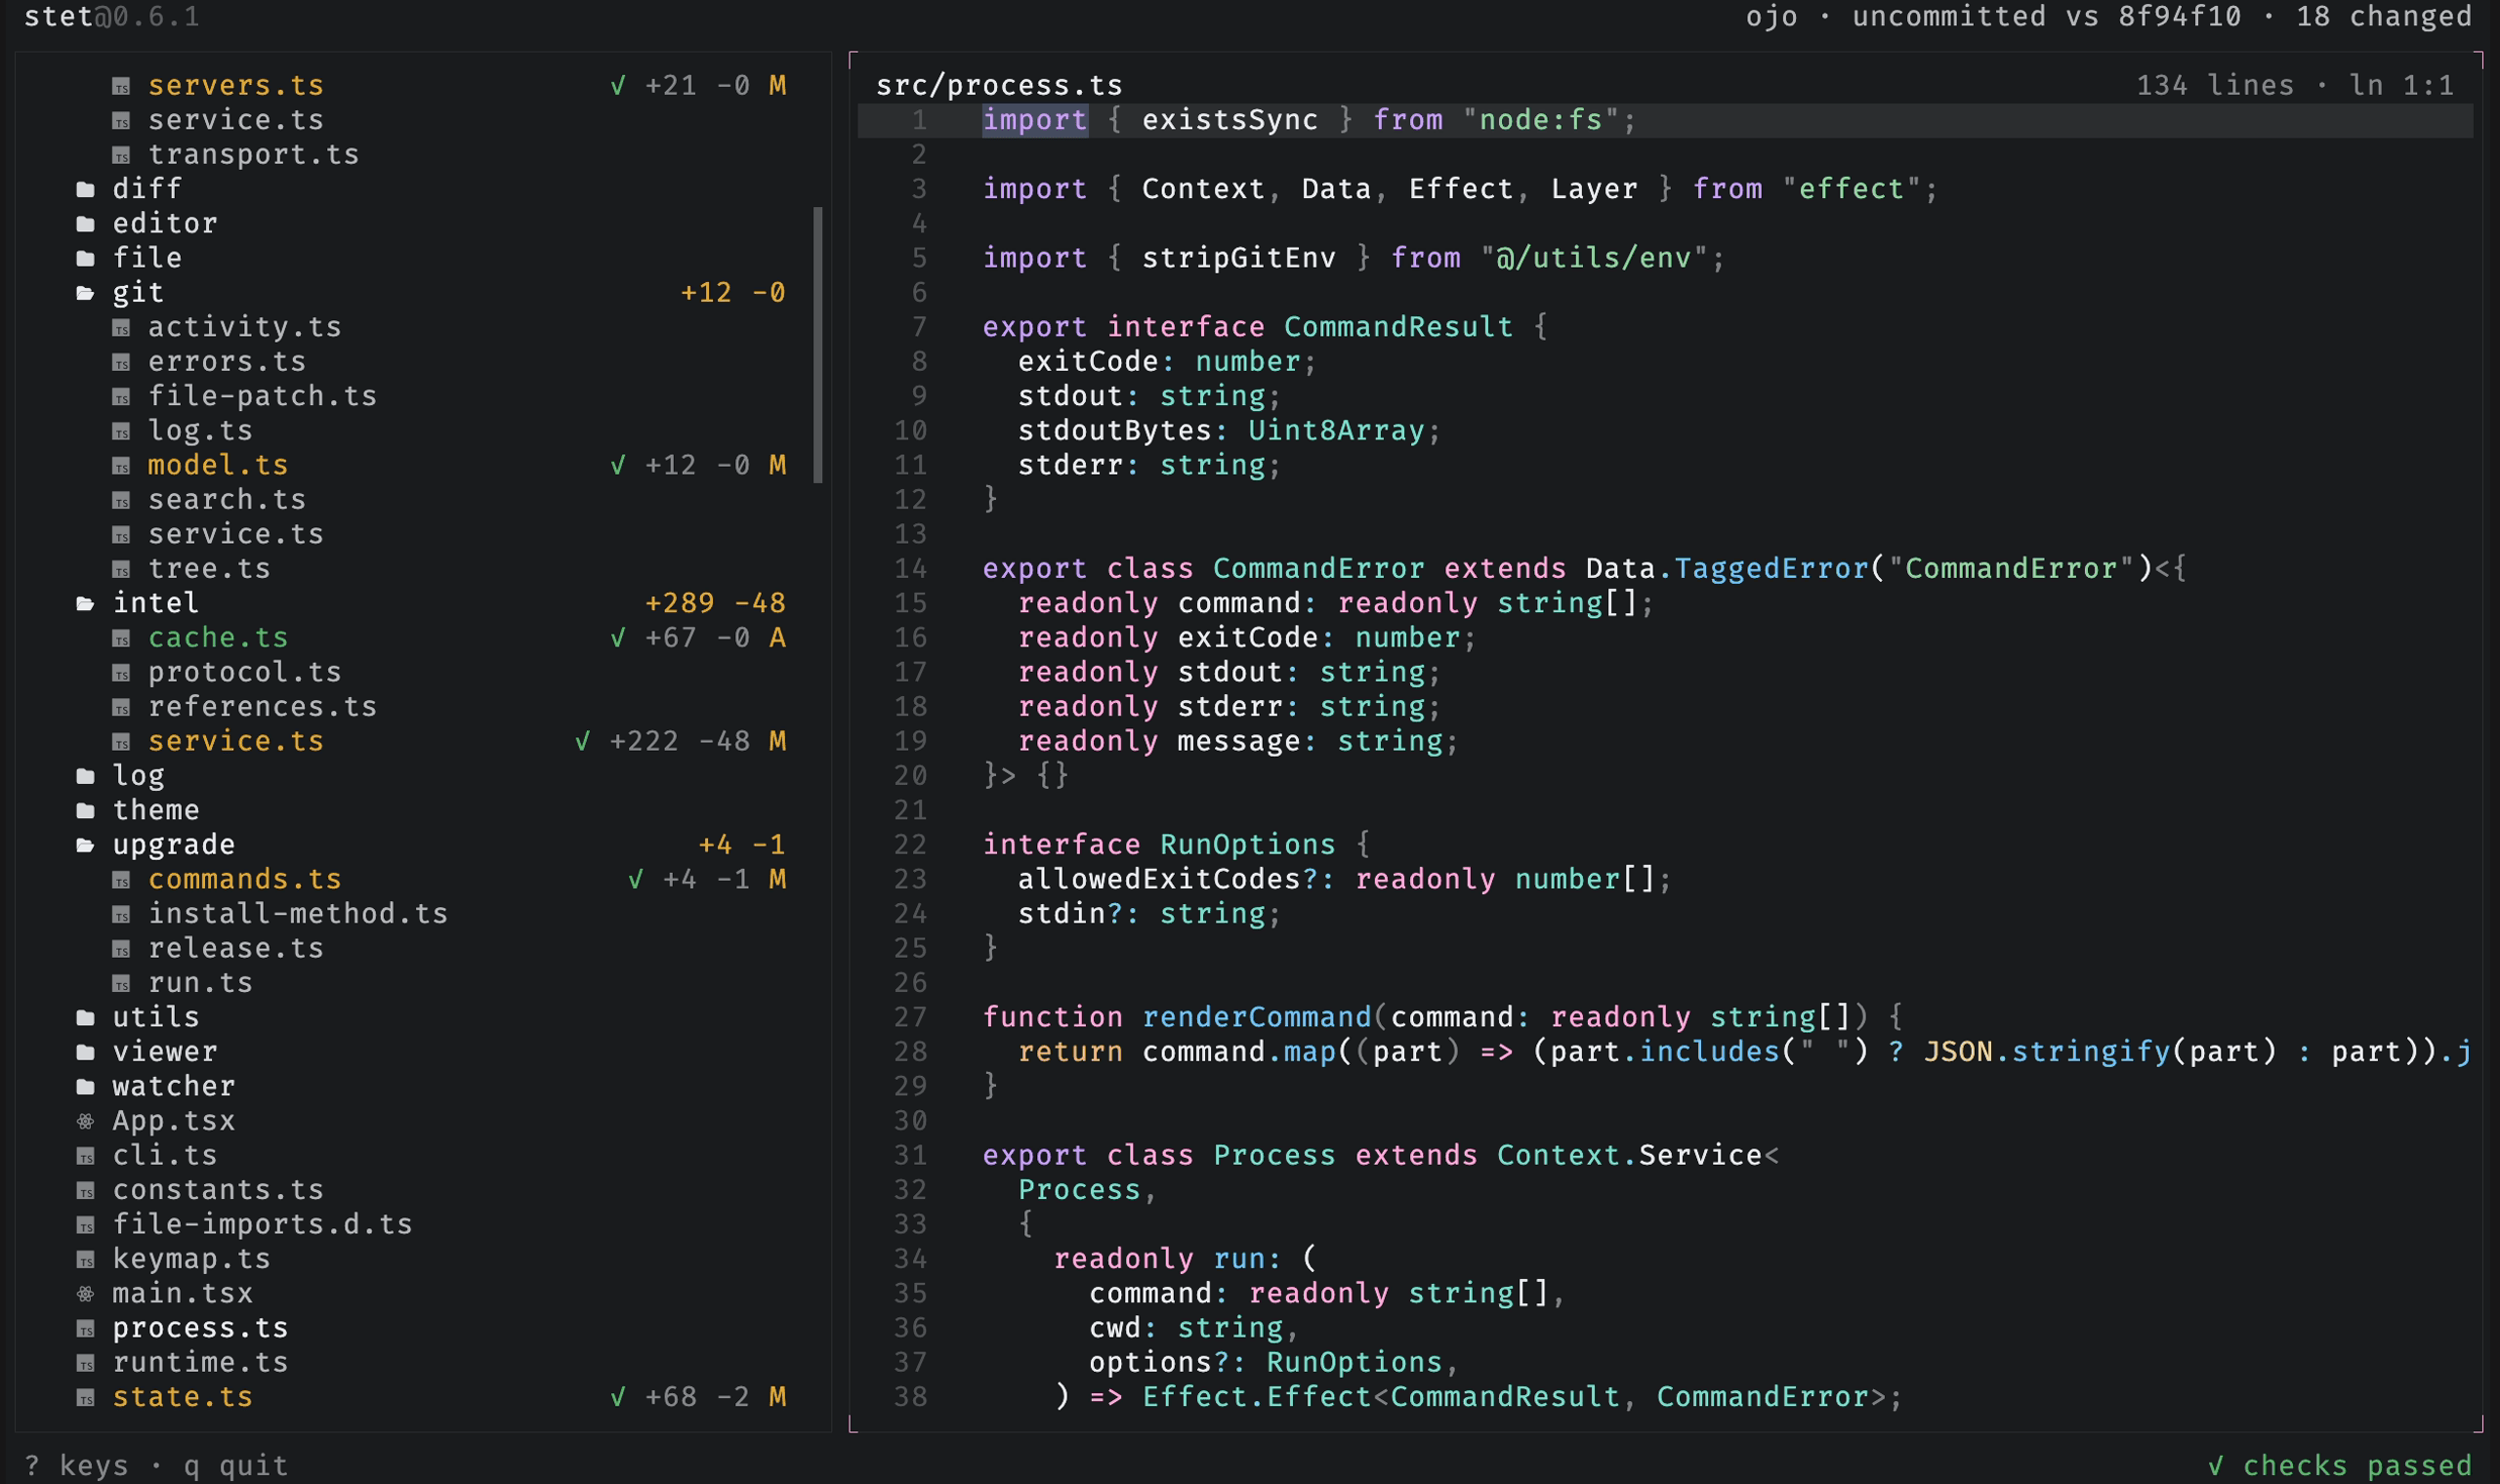Click the file icon beside runtime.ts

coord(86,1364)
